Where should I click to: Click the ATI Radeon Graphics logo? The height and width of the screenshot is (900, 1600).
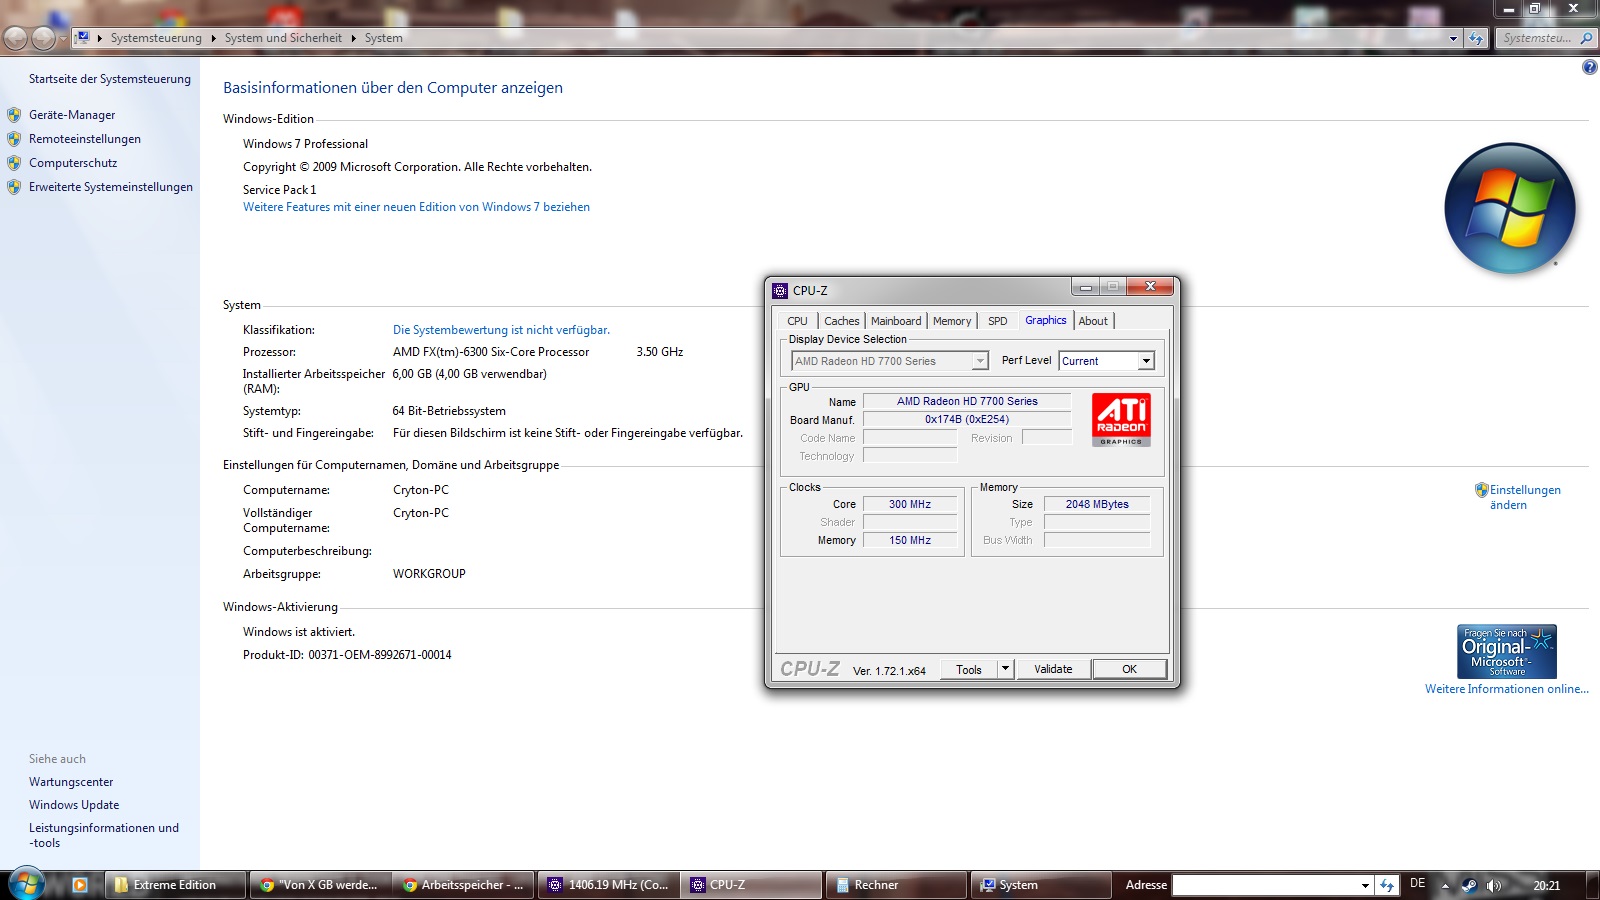click(1121, 419)
